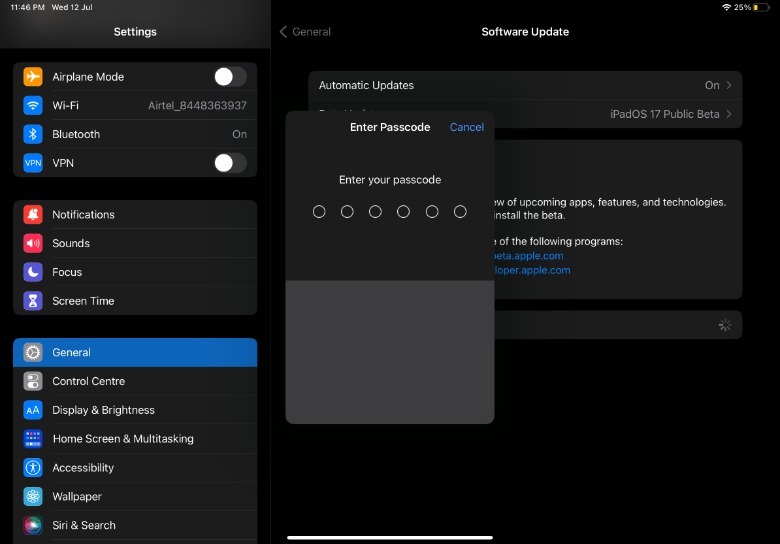This screenshot has height=544, width=780.
Task: Toggle the Airplane Mode switch
Action: 230,77
